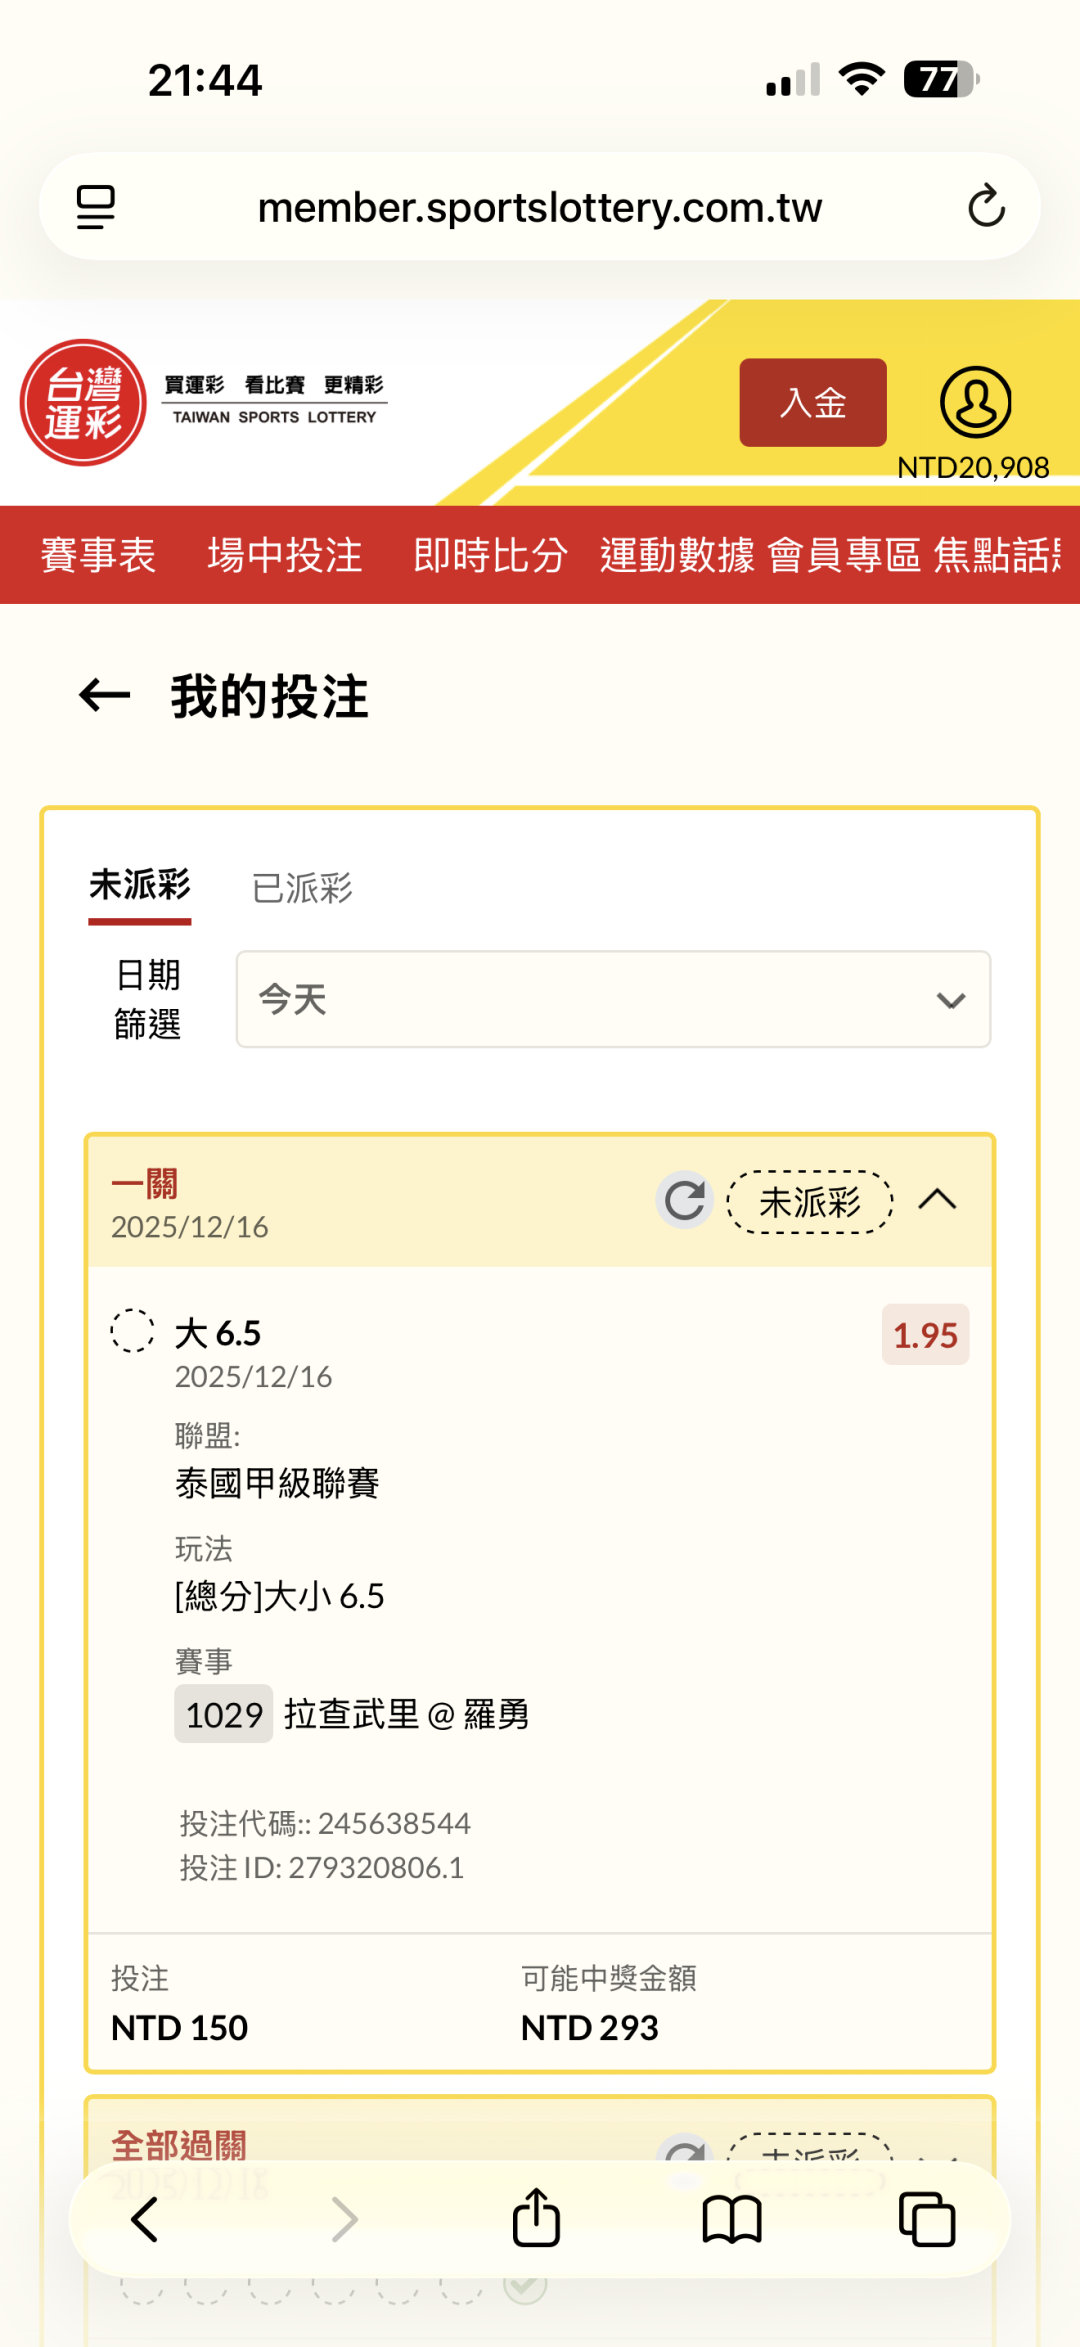Viewport: 1080px width, 2347px height.
Task: Tap the member.sportslottery.com.tw address field
Action: [x=540, y=207]
